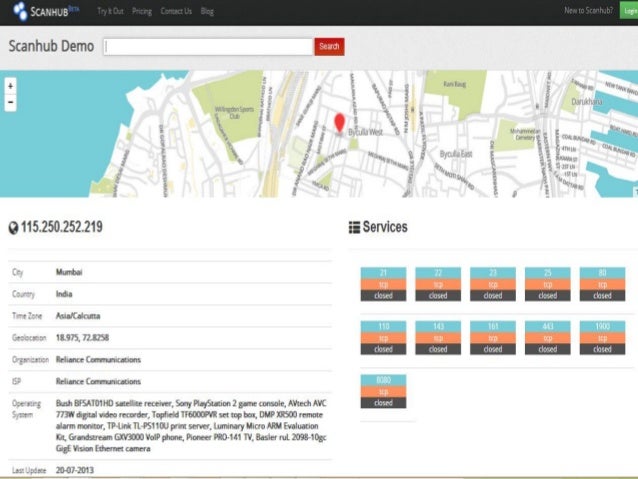
Task: Select the port 1900 service tile
Action: tap(602, 338)
